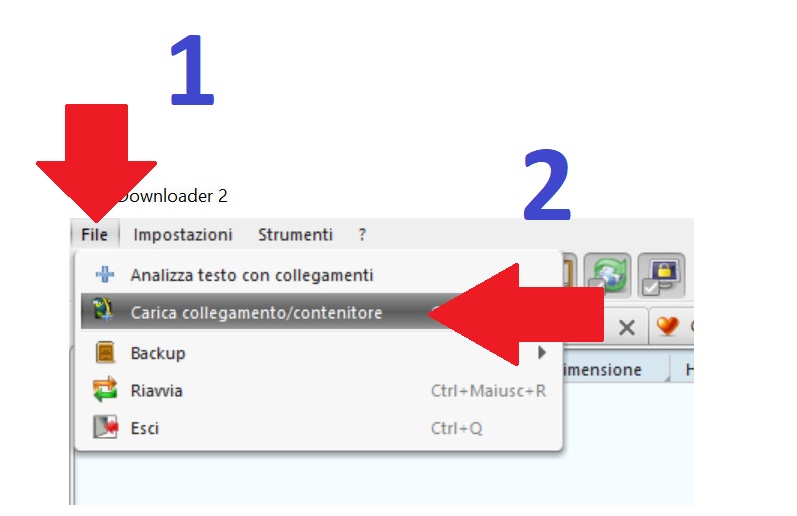The width and height of the screenshot is (797, 516).
Task: Open the Impostazioni menu
Action: [x=182, y=234]
